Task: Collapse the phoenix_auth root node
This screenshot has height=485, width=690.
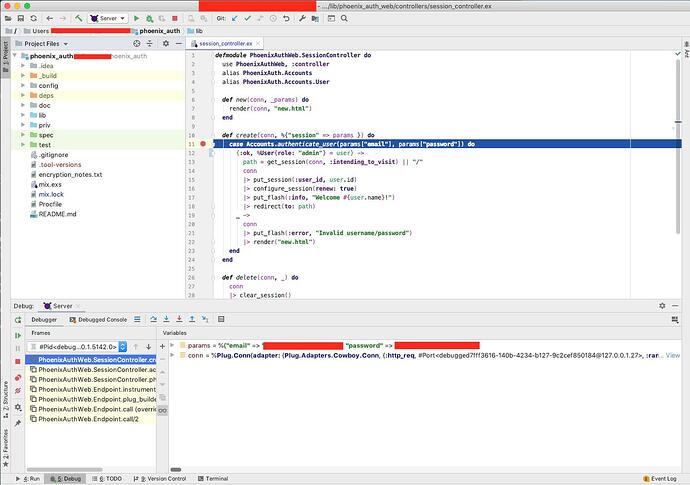Action: pos(16,56)
